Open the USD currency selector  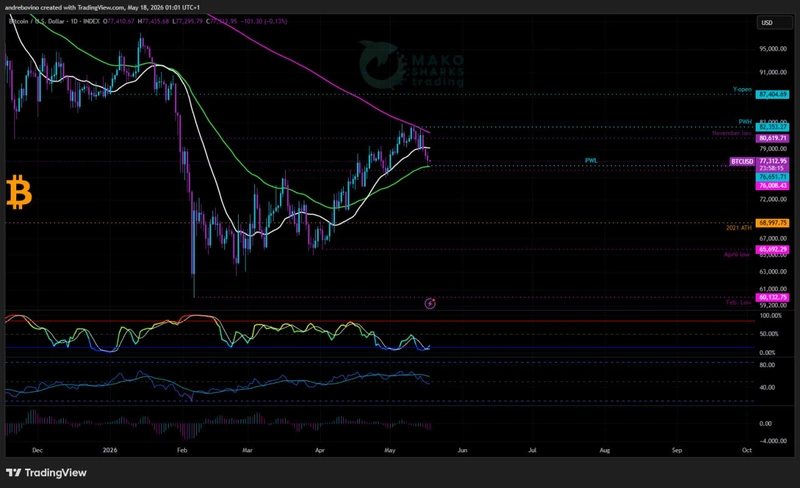point(773,22)
